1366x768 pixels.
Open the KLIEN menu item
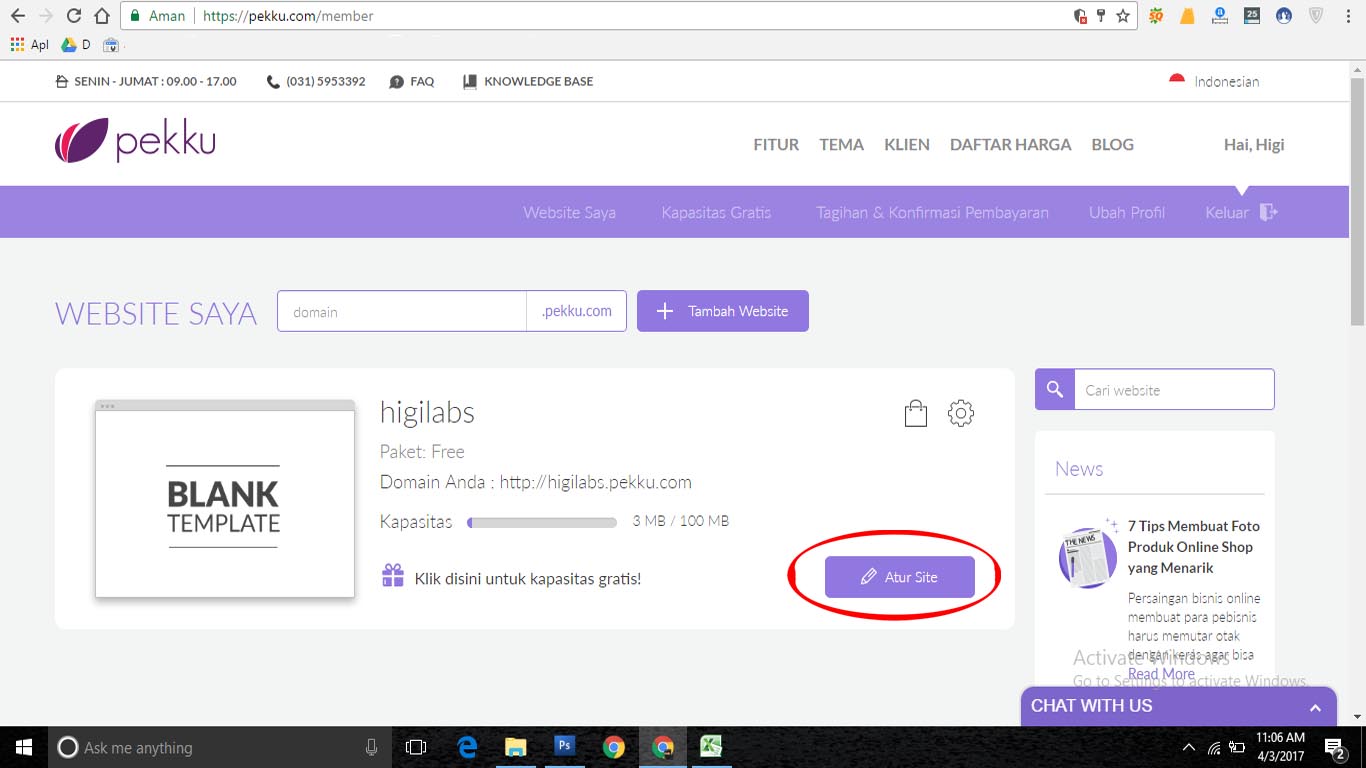coord(907,144)
